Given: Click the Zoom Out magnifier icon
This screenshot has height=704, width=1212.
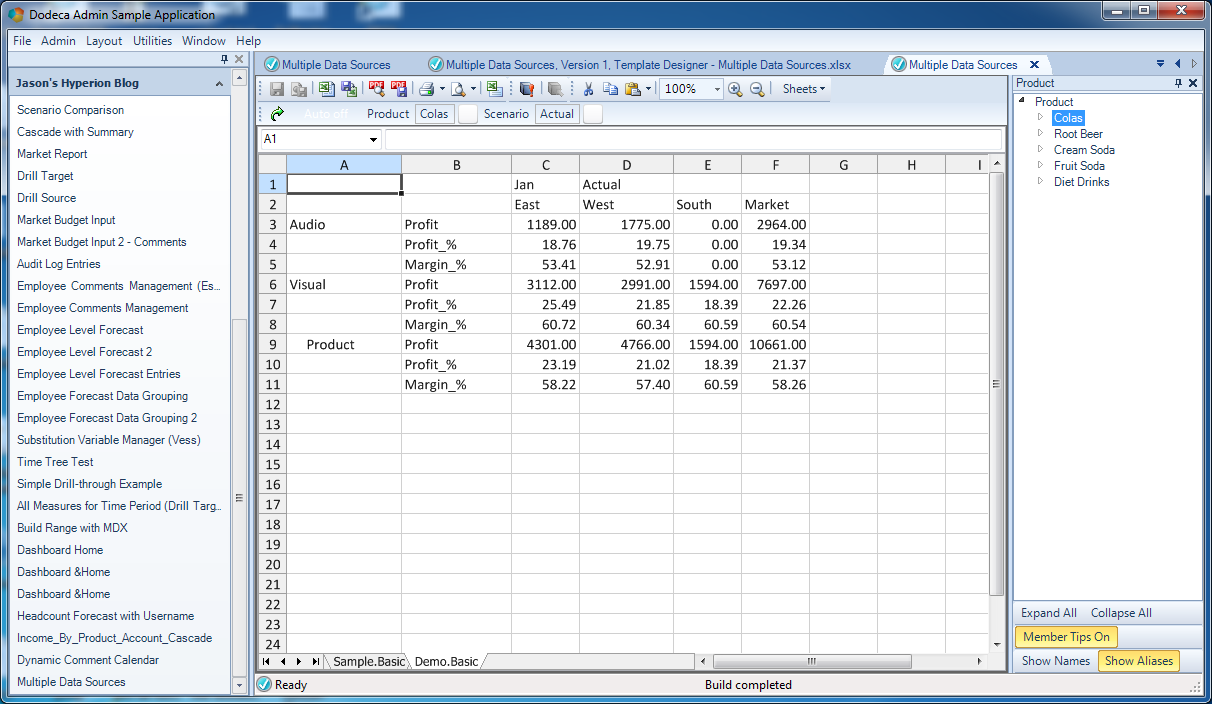Looking at the screenshot, I should pyautogui.click(x=757, y=89).
